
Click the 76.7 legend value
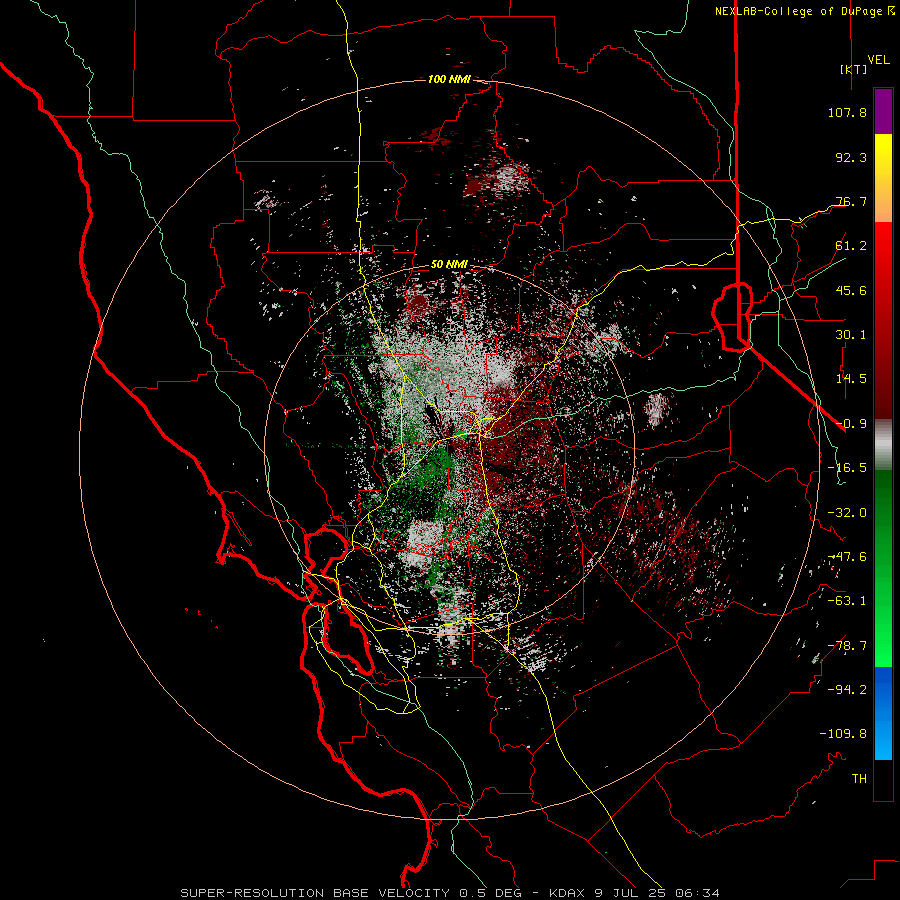pos(851,201)
